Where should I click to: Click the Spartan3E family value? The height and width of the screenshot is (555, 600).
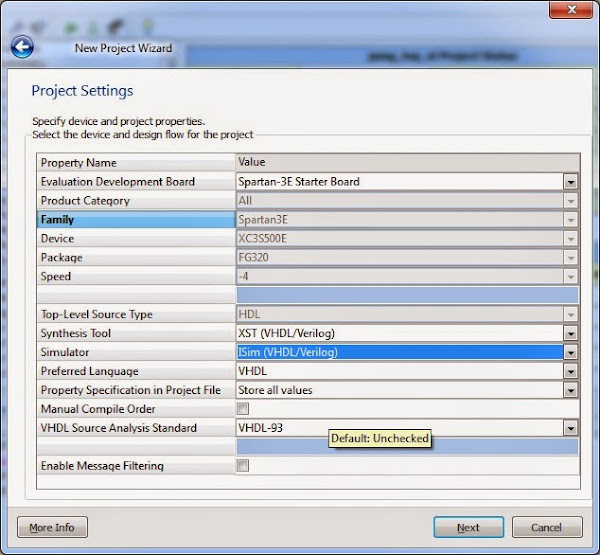coord(399,220)
